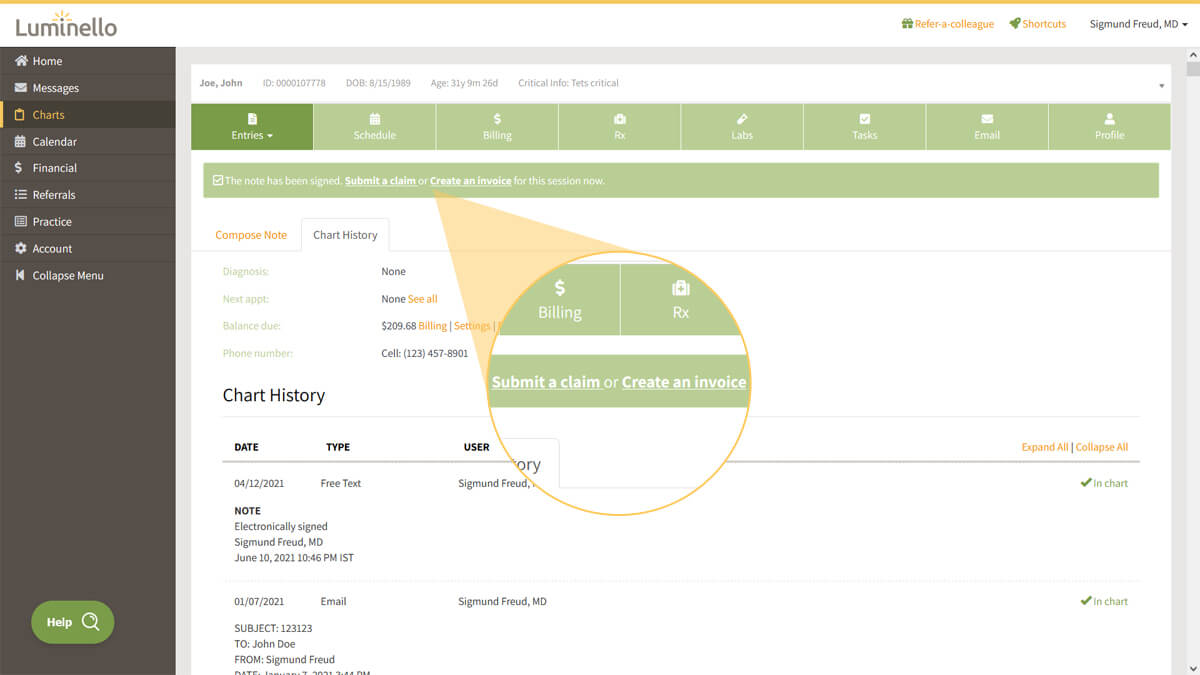Click the phone number Cell: (123) 457-8901

coord(425,353)
